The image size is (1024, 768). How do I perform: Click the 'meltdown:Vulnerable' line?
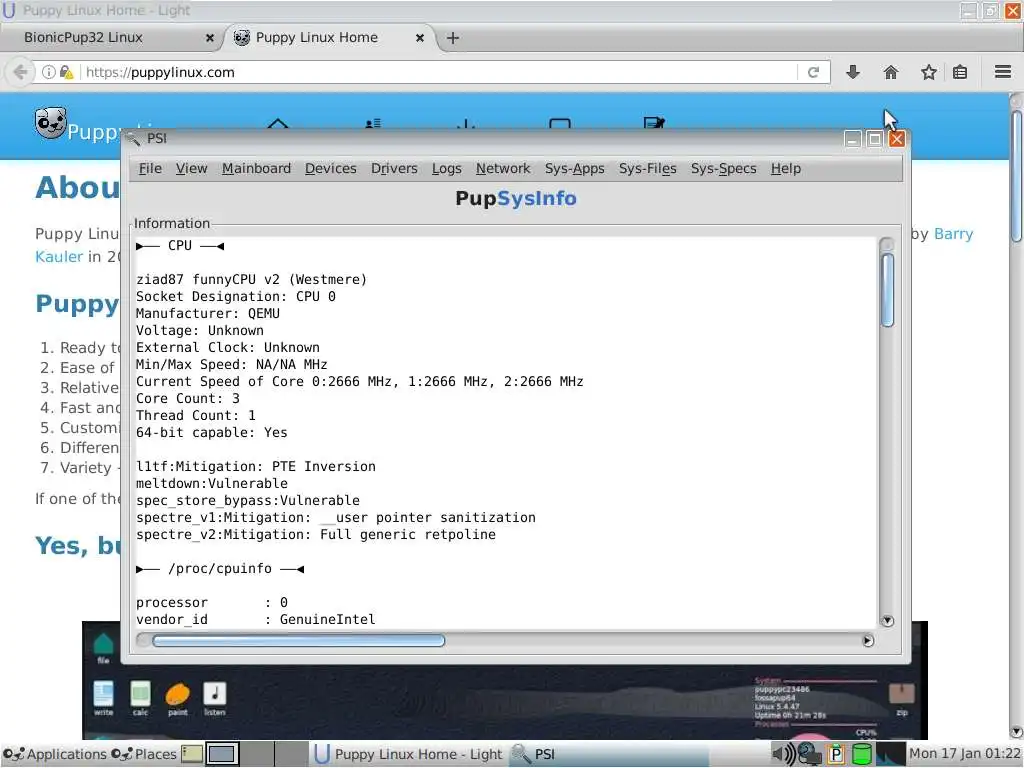click(212, 483)
